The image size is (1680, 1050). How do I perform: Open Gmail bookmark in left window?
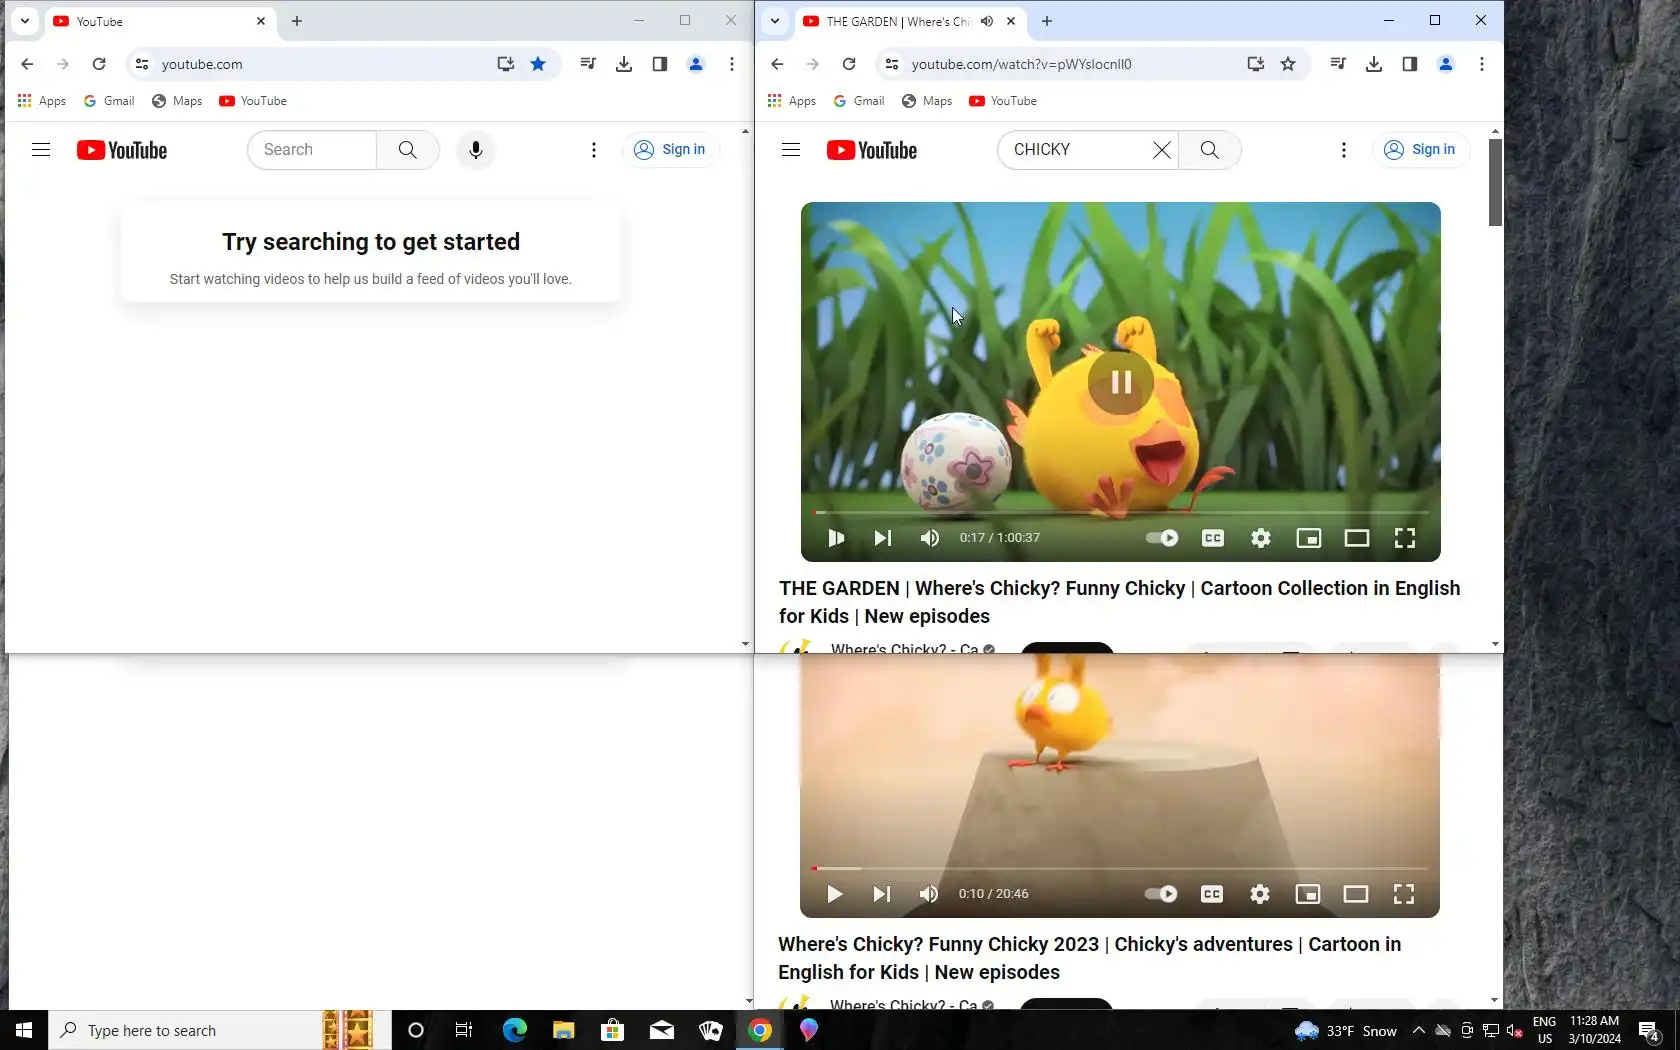(109, 101)
